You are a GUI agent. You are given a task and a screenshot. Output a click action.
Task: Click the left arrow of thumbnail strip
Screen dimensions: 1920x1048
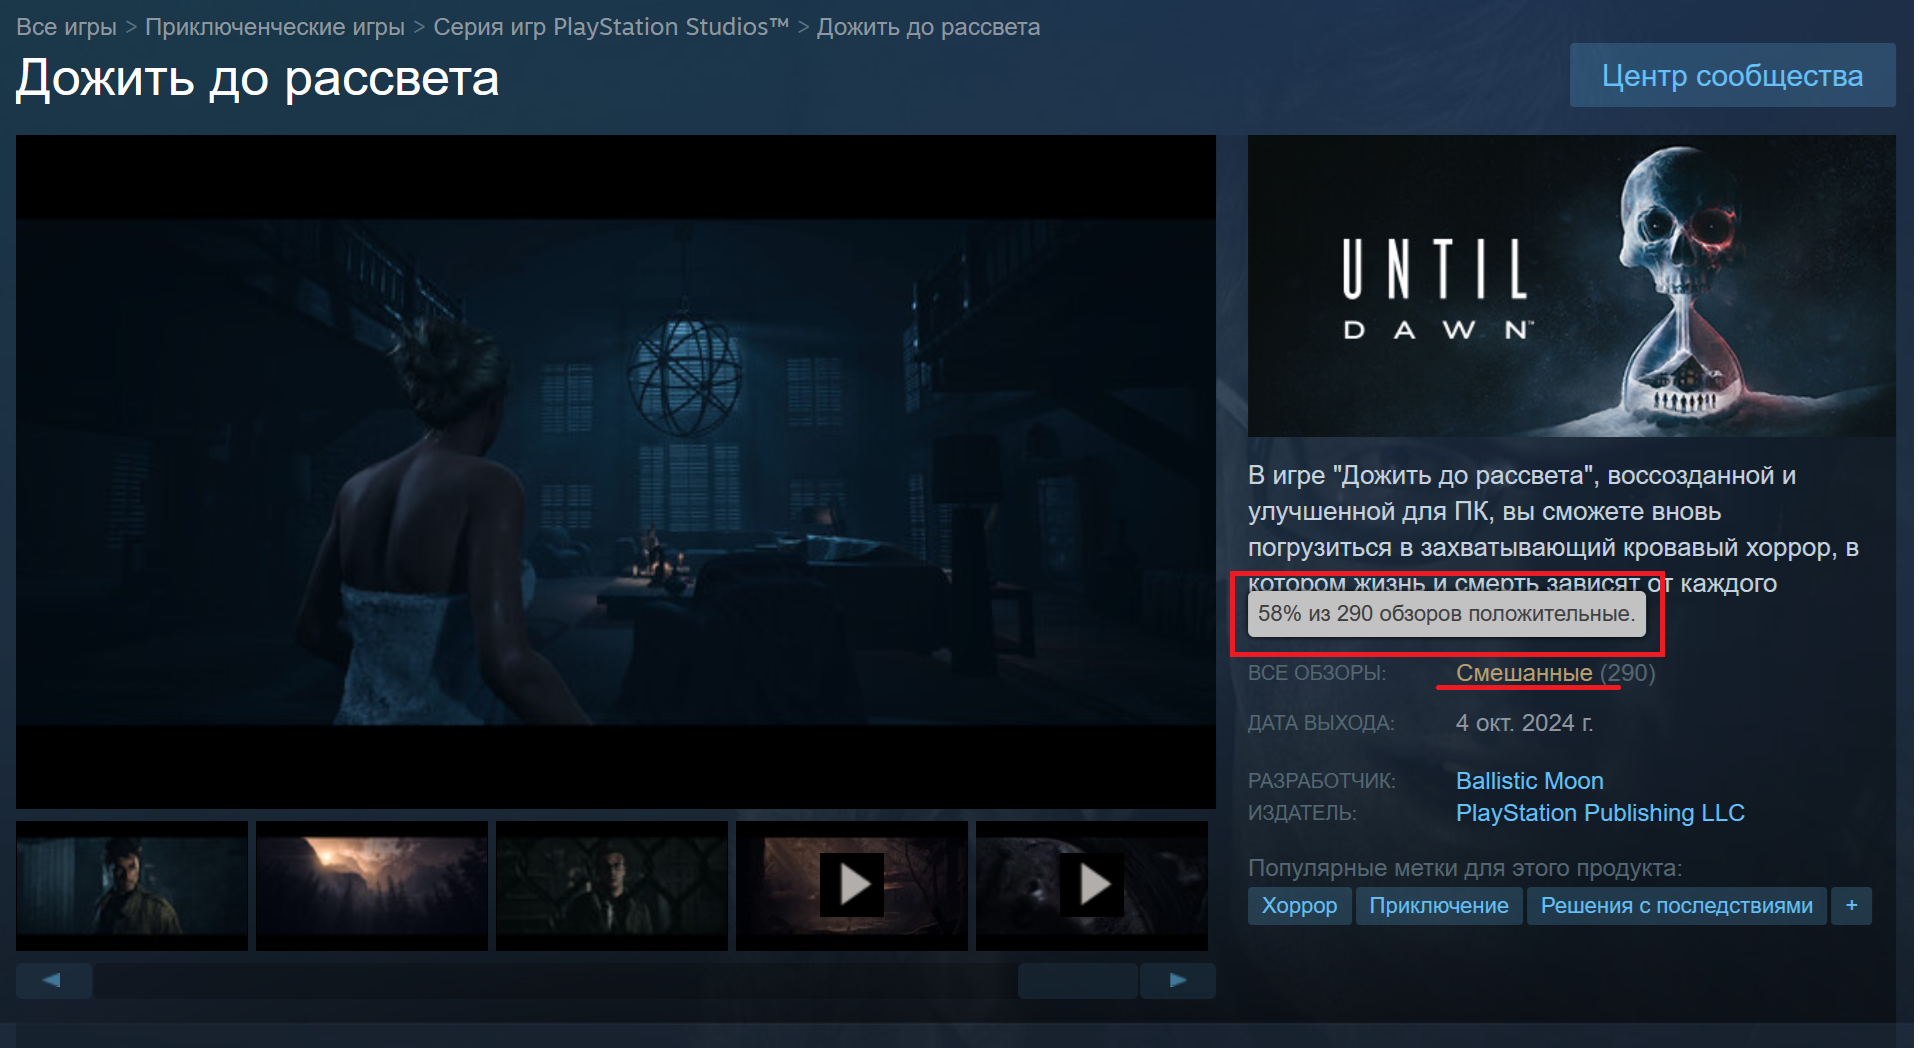click(54, 980)
